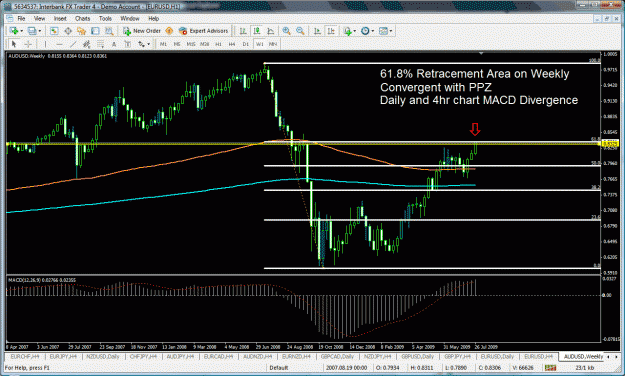625x376 pixels.
Task: Select the W1 weekly timeframe button
Action: click(259, 44)
